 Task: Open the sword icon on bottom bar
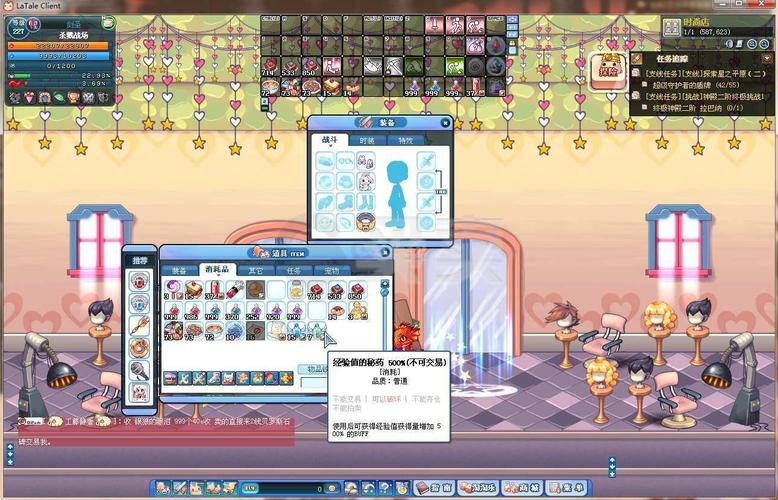tap(180, 489)
